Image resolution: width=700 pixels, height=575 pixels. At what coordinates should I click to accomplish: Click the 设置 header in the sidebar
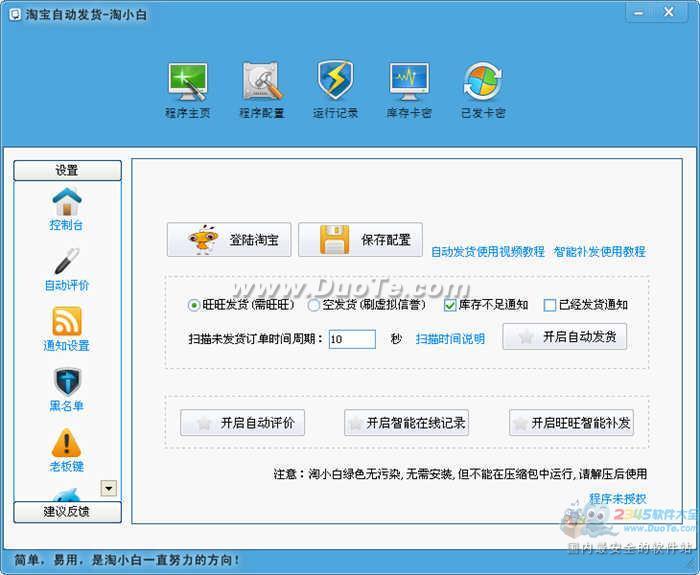coord(67,171)
